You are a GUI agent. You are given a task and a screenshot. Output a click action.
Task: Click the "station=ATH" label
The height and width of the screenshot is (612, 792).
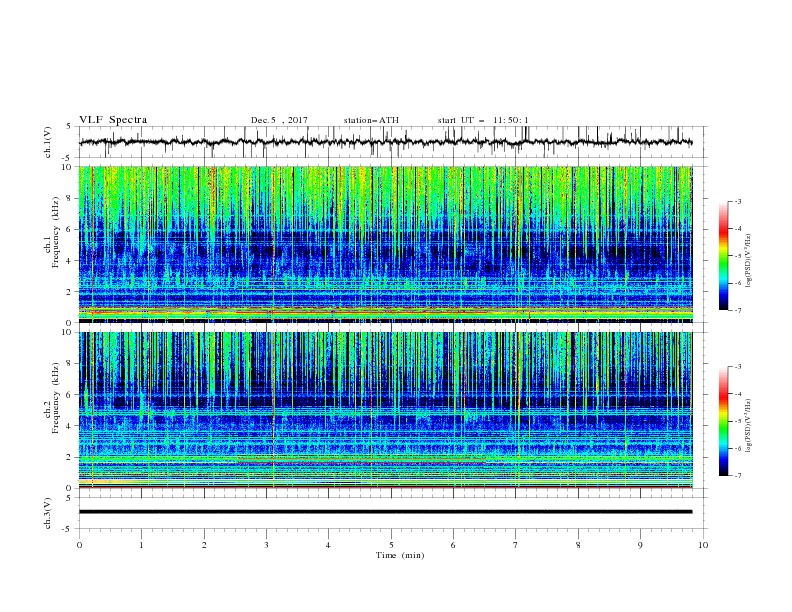pyautogui.click(x=371, y=120)
